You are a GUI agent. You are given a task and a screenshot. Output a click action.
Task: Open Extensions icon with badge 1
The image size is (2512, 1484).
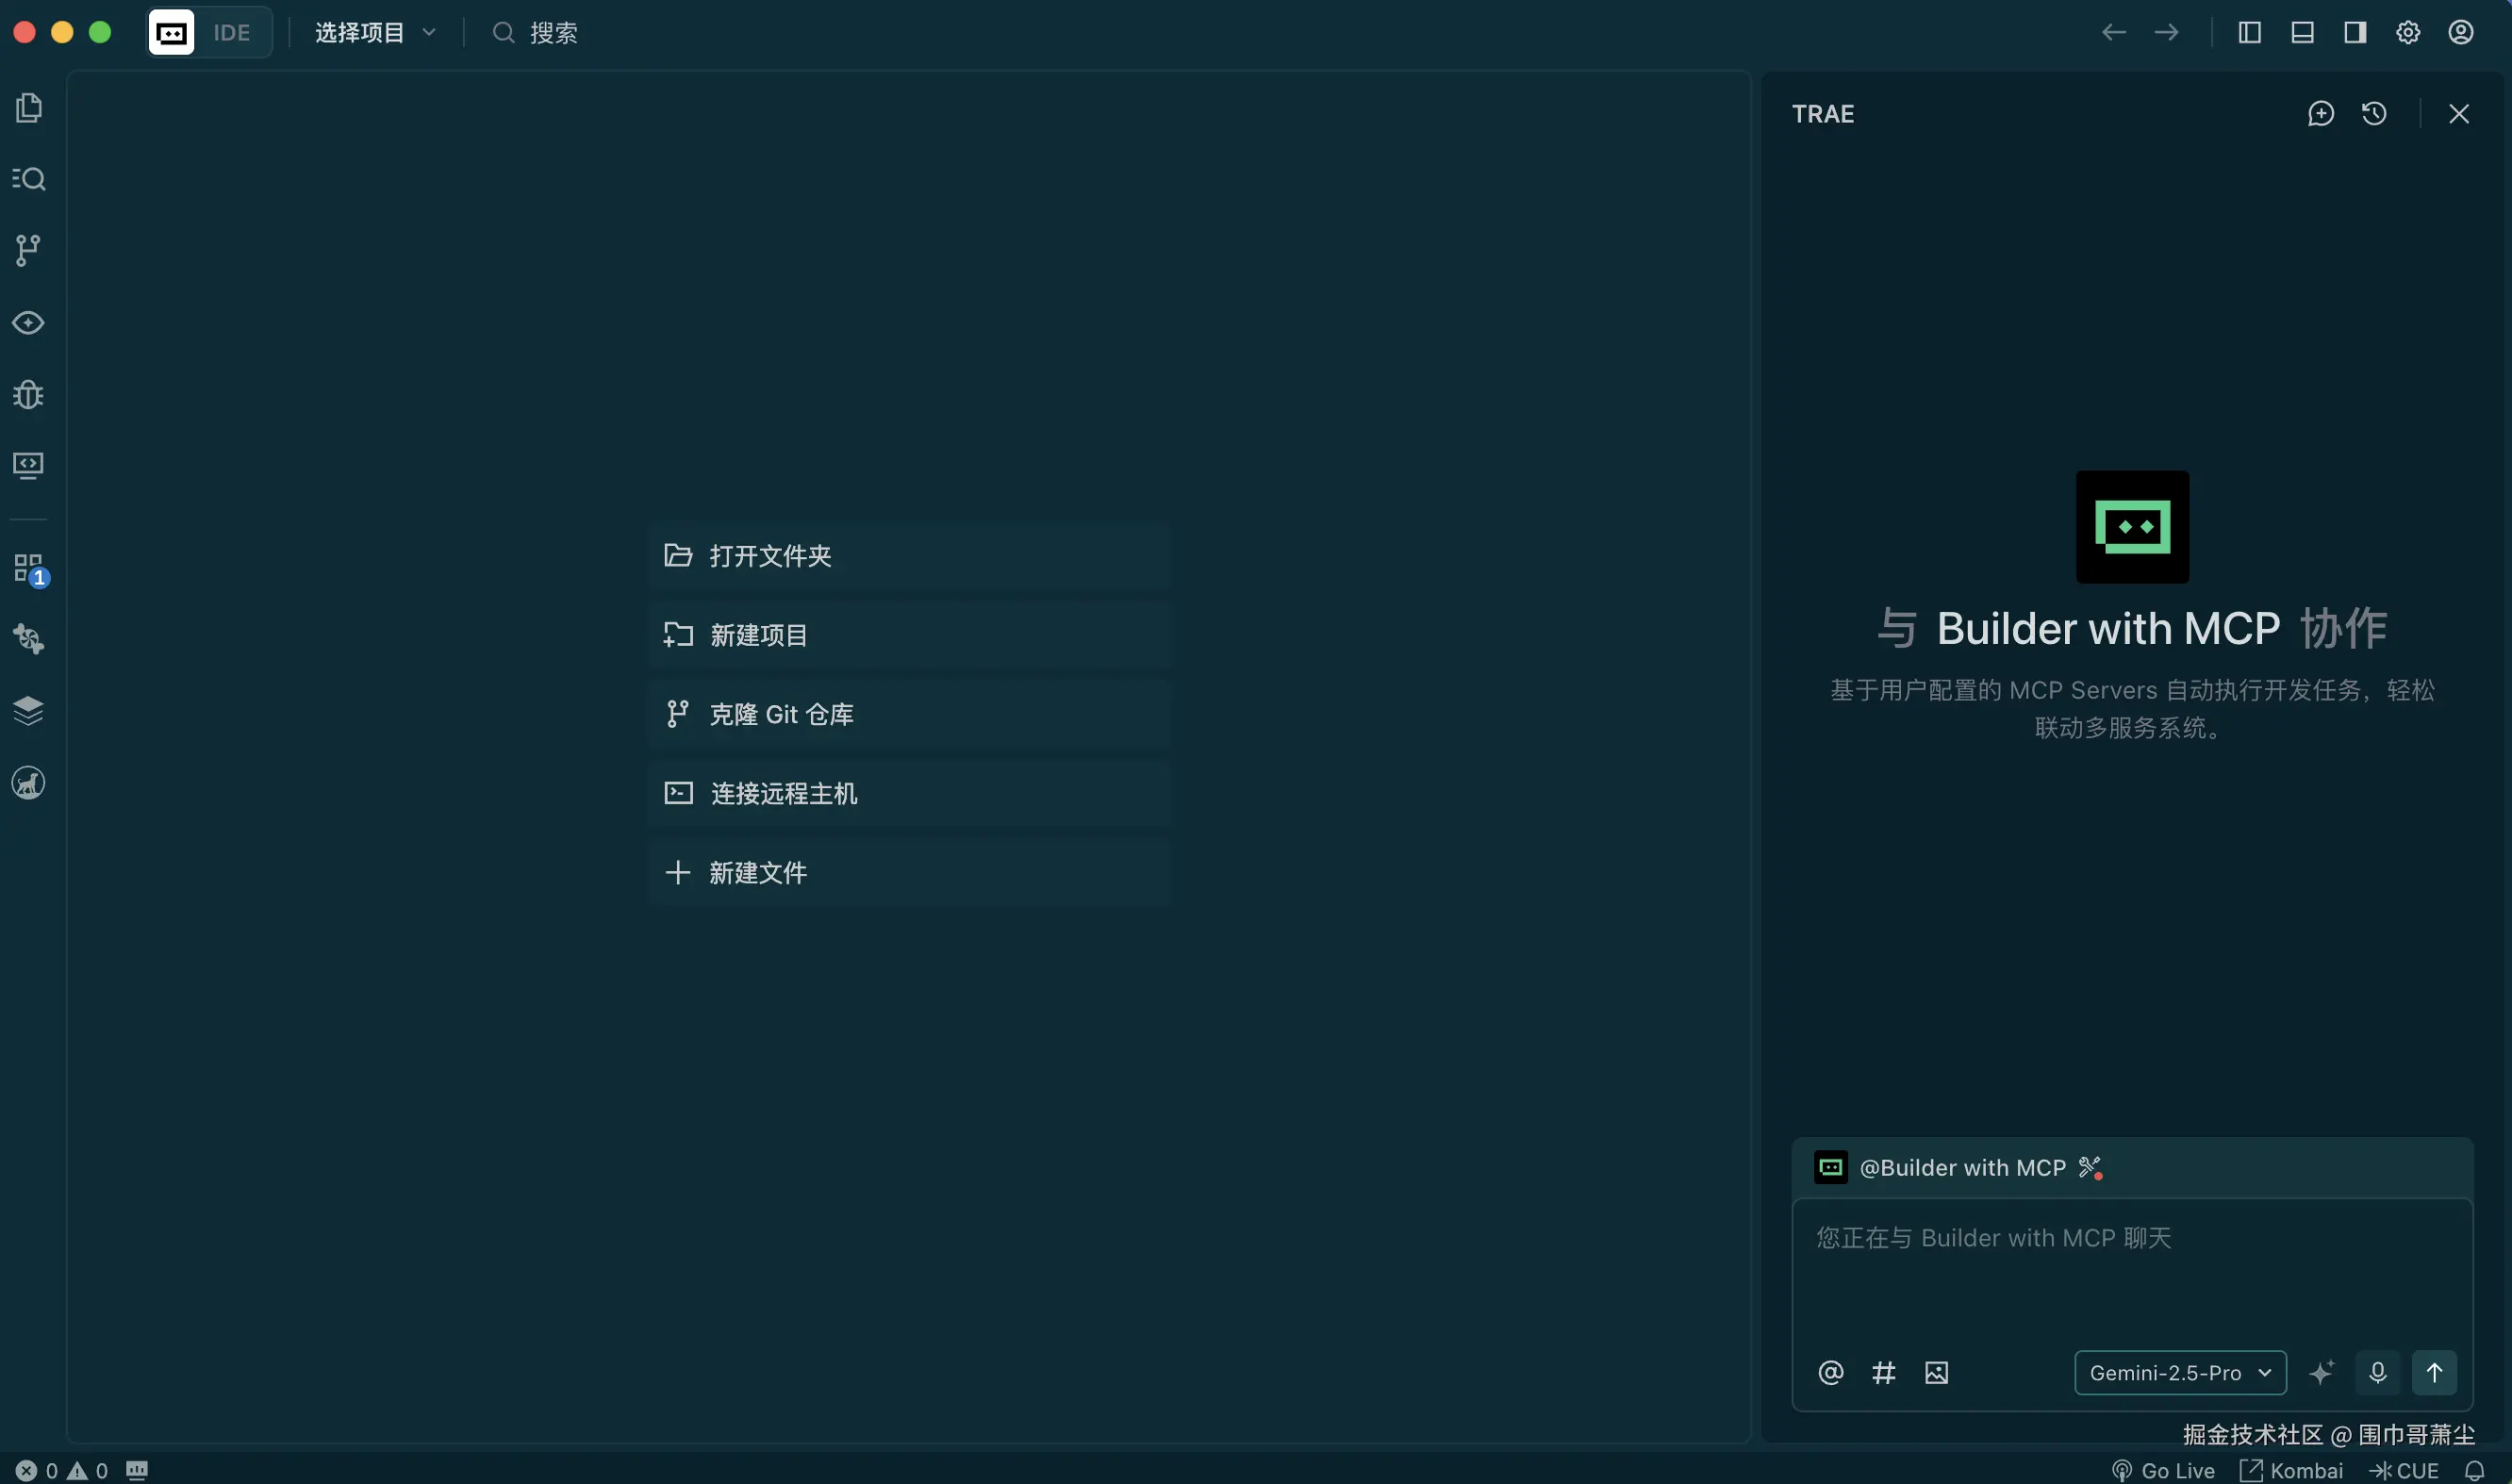point(29,568)
